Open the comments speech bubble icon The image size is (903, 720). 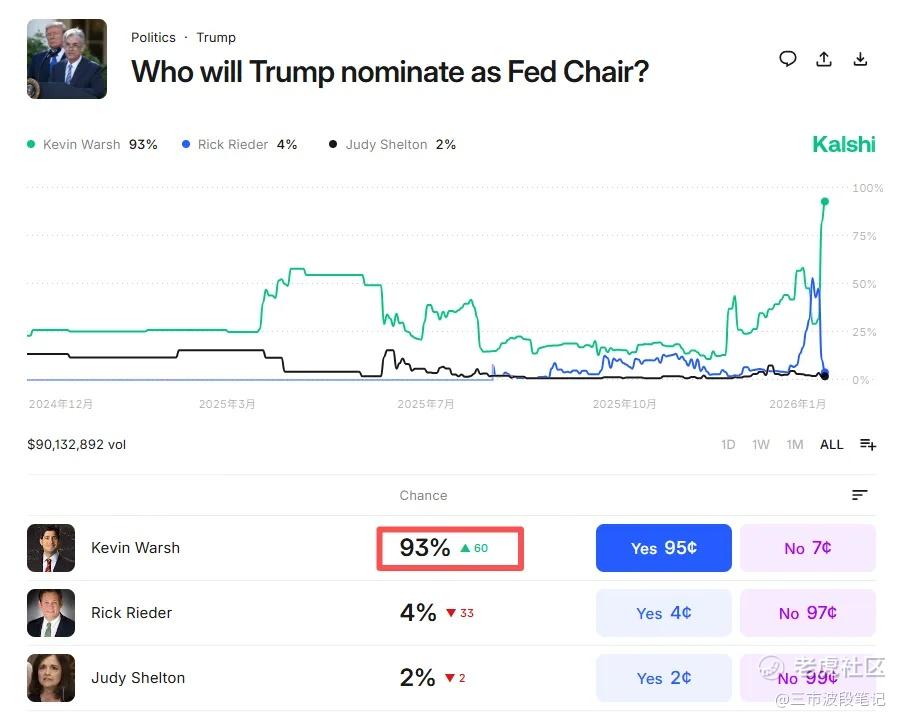(x=788, y=59)
